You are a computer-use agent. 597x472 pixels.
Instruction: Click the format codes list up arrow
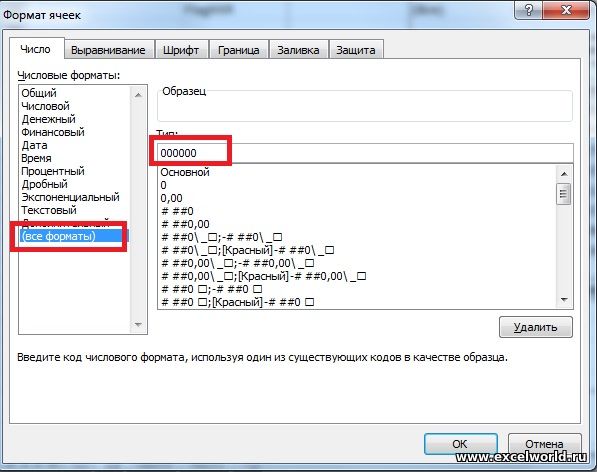click(x=564, y=174)
